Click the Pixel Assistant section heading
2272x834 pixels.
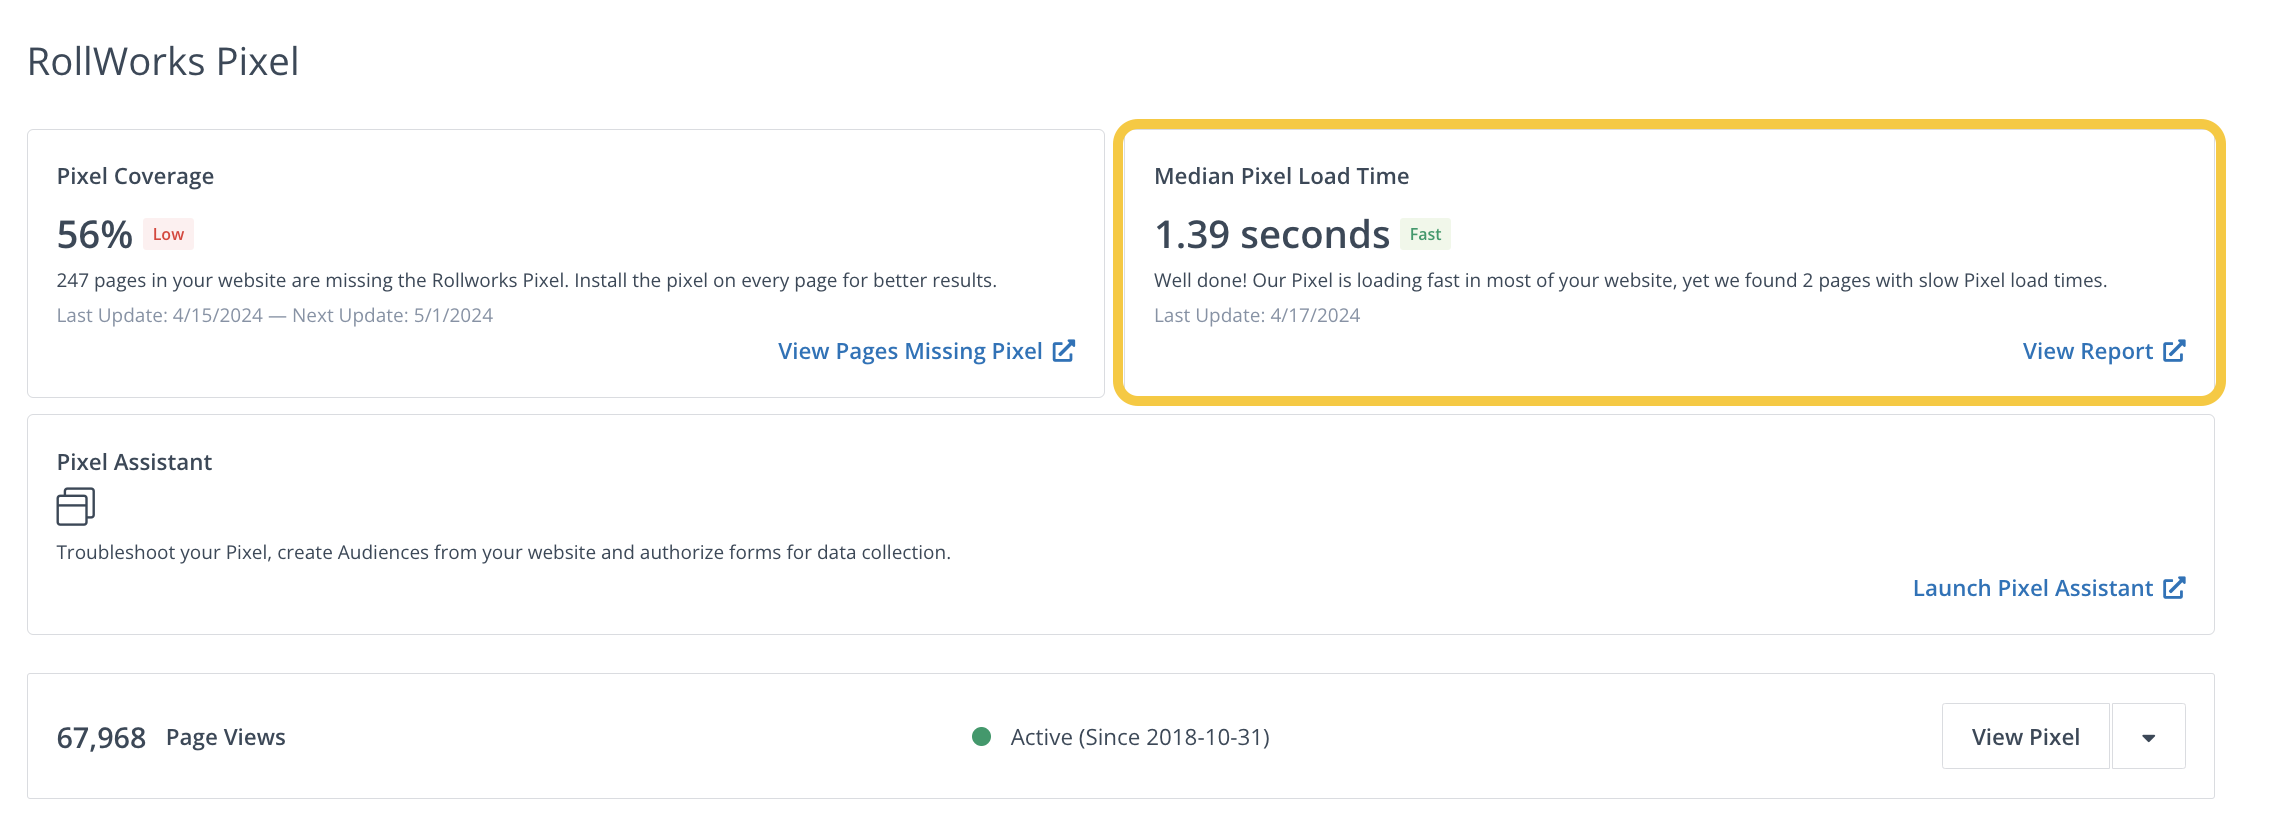pyautogui.click(x=134, y=462)
